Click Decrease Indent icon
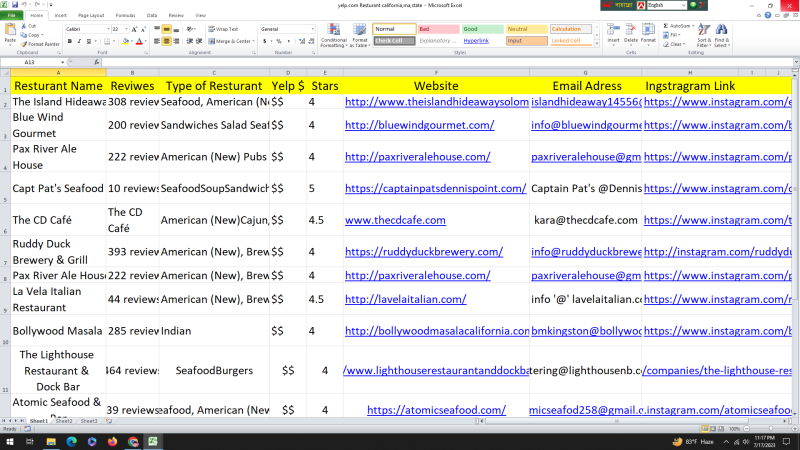Image resolution: width=800 pixels, height=450 pixels. 189,41
